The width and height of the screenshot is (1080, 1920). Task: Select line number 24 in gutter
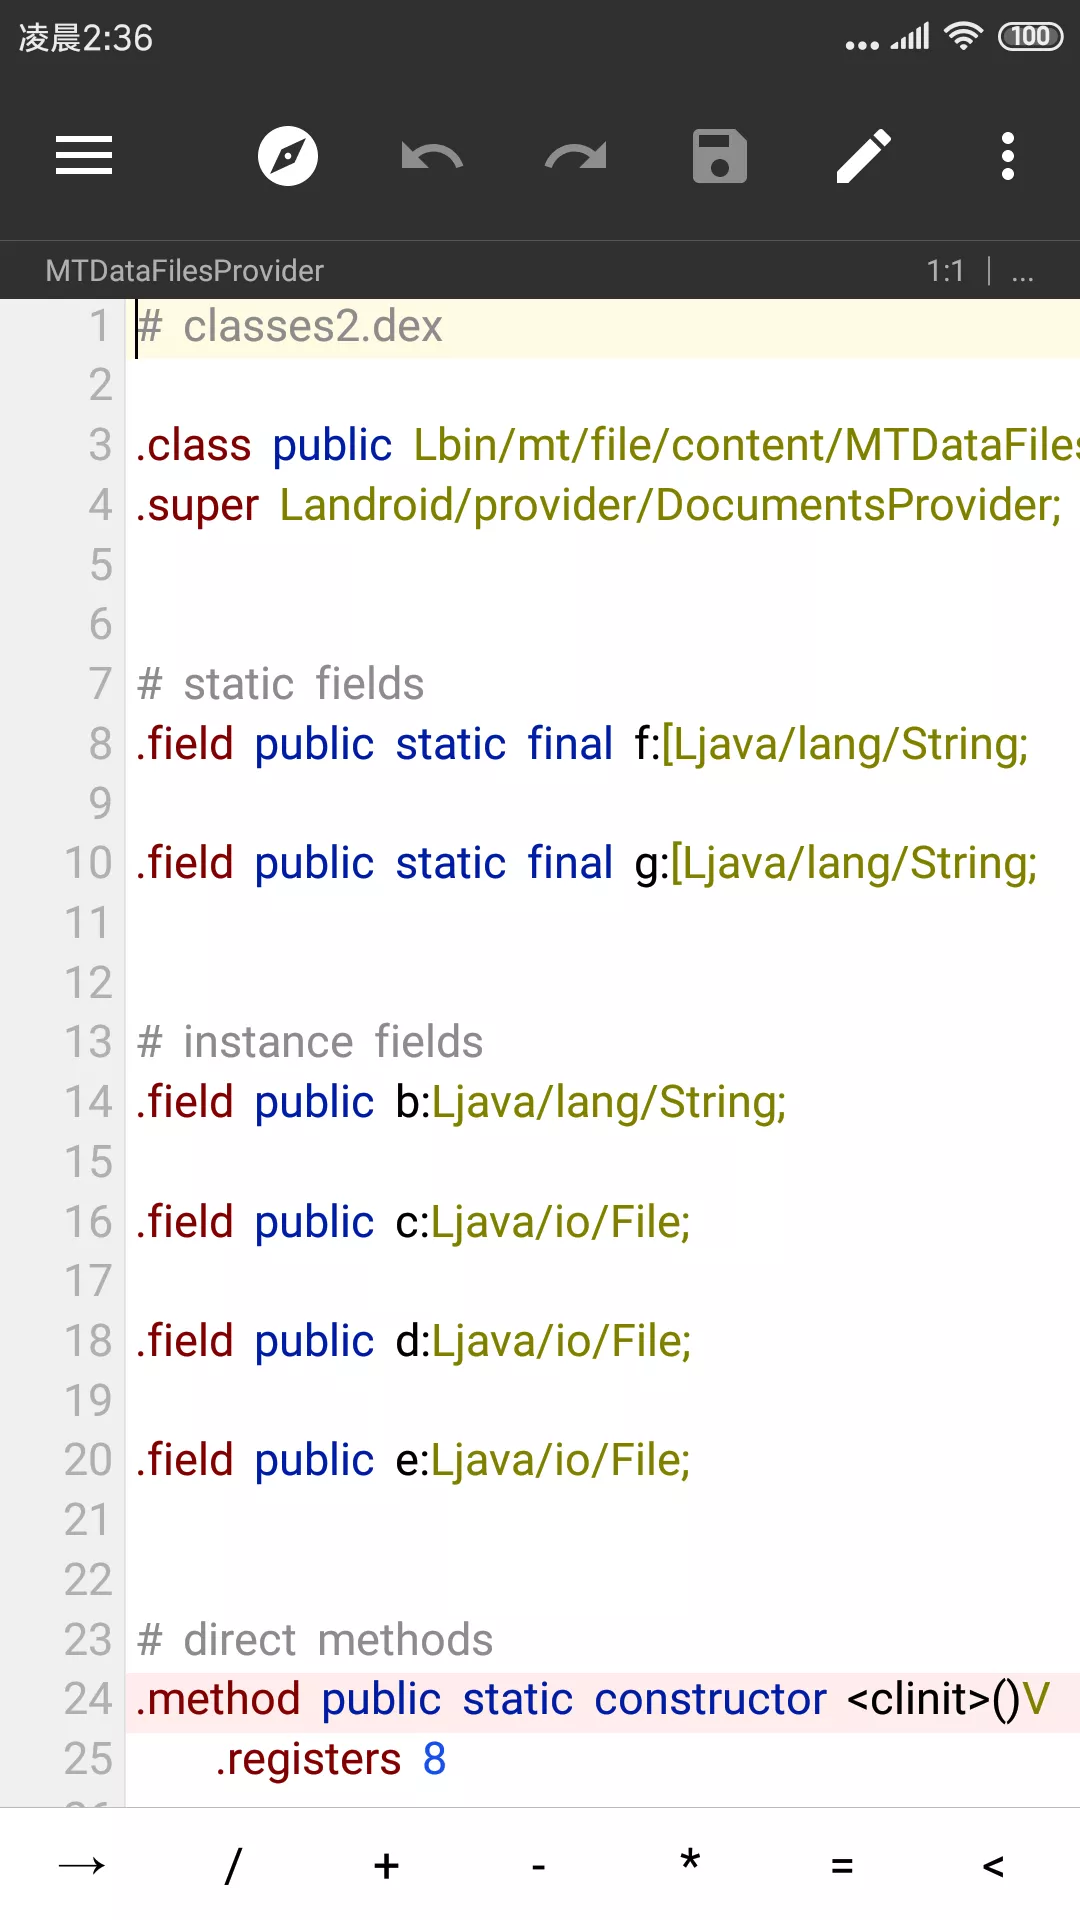(x=88, y=1699)
